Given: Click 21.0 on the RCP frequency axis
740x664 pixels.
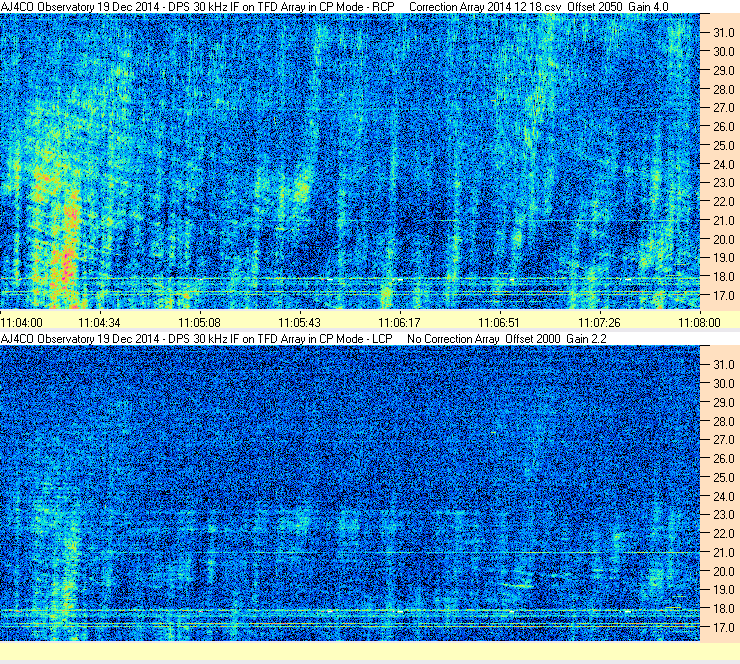Looking at the screenshot, I should 723,220.
